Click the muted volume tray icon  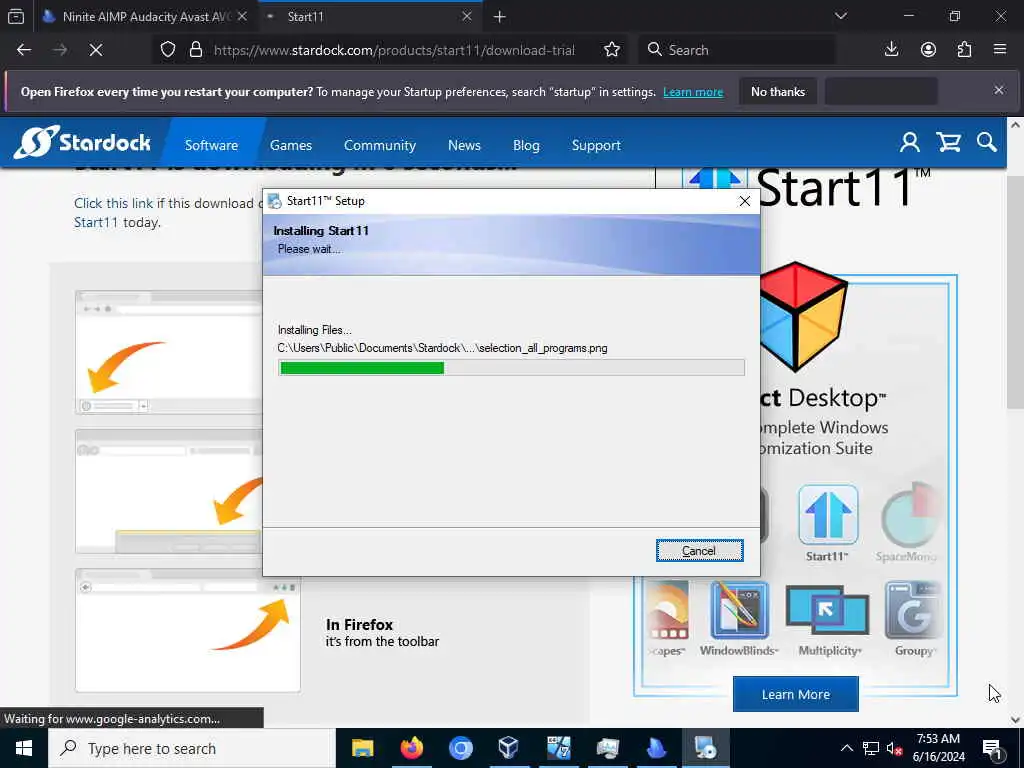(894, 748)
